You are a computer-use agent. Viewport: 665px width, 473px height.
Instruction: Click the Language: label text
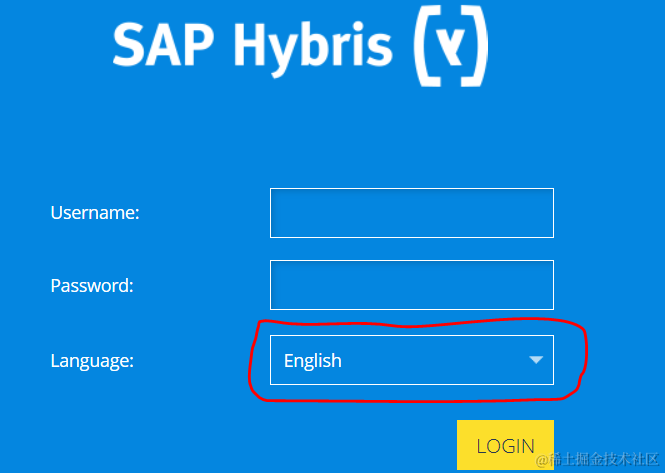point(92,361)
